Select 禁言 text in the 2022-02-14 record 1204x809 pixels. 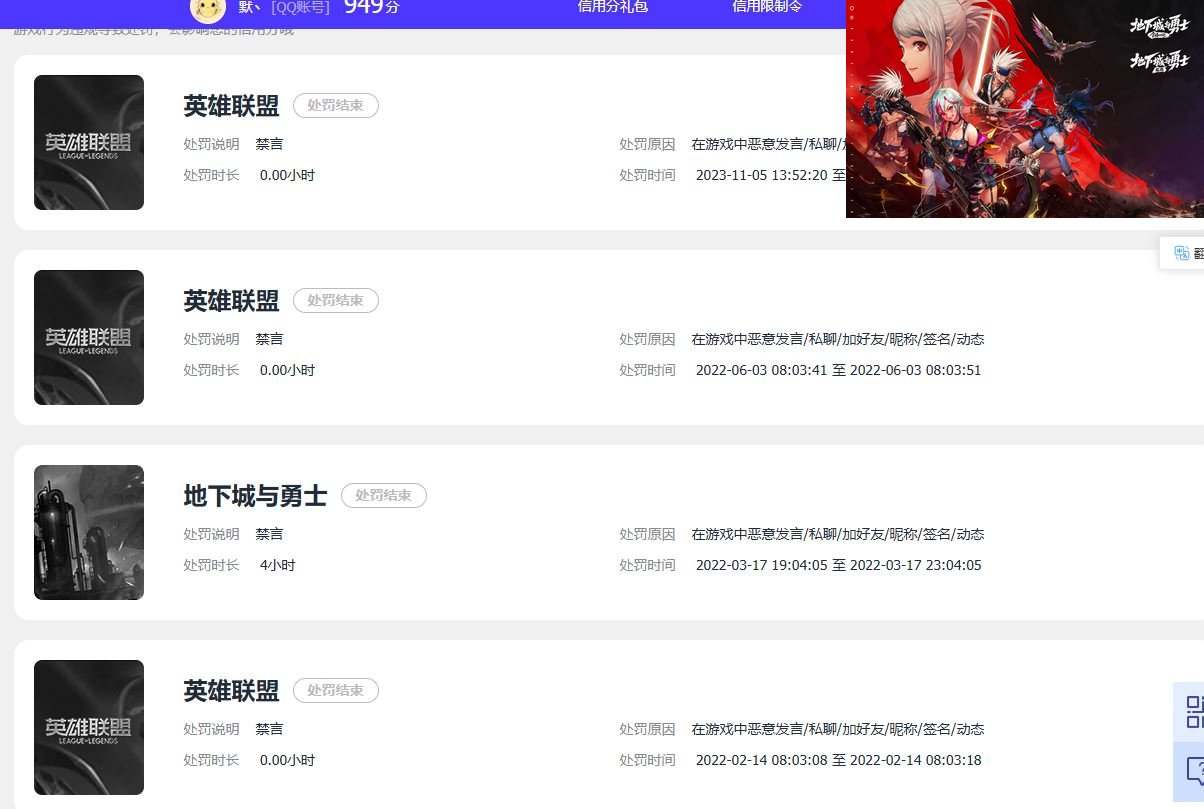269,729
